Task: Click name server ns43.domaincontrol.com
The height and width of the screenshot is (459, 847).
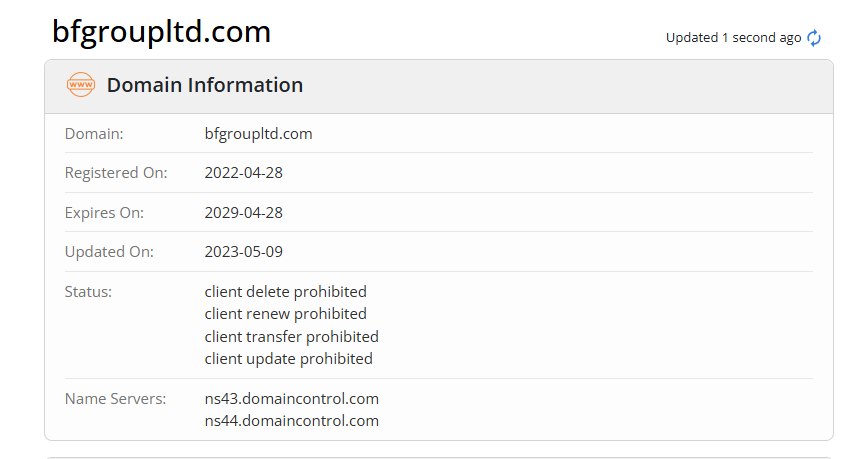Action: [291, 398]
